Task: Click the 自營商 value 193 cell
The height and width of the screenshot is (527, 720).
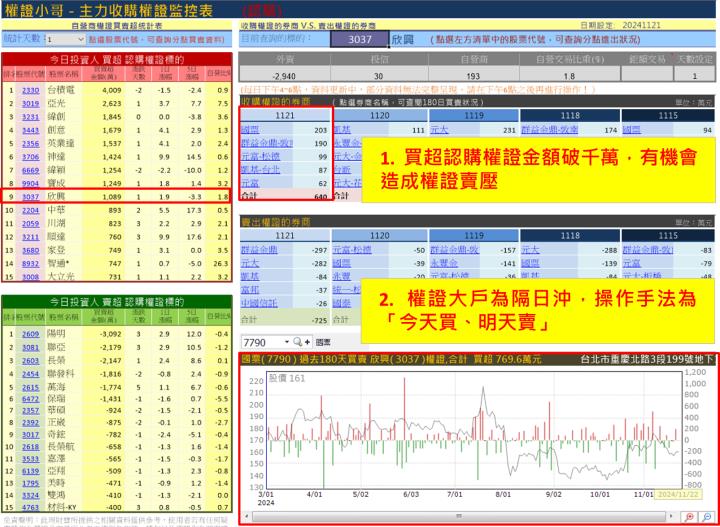Action: tap(473, 76)
